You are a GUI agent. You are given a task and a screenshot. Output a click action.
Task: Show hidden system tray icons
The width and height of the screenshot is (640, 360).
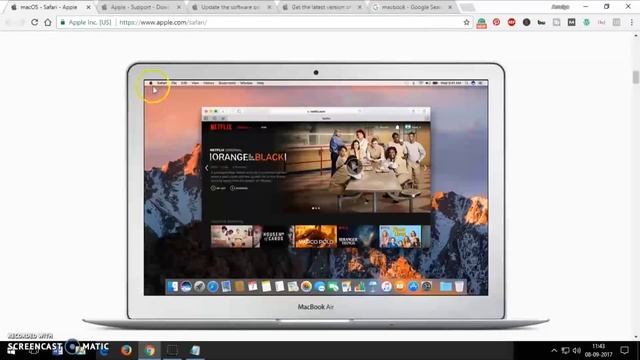(554, 350)
